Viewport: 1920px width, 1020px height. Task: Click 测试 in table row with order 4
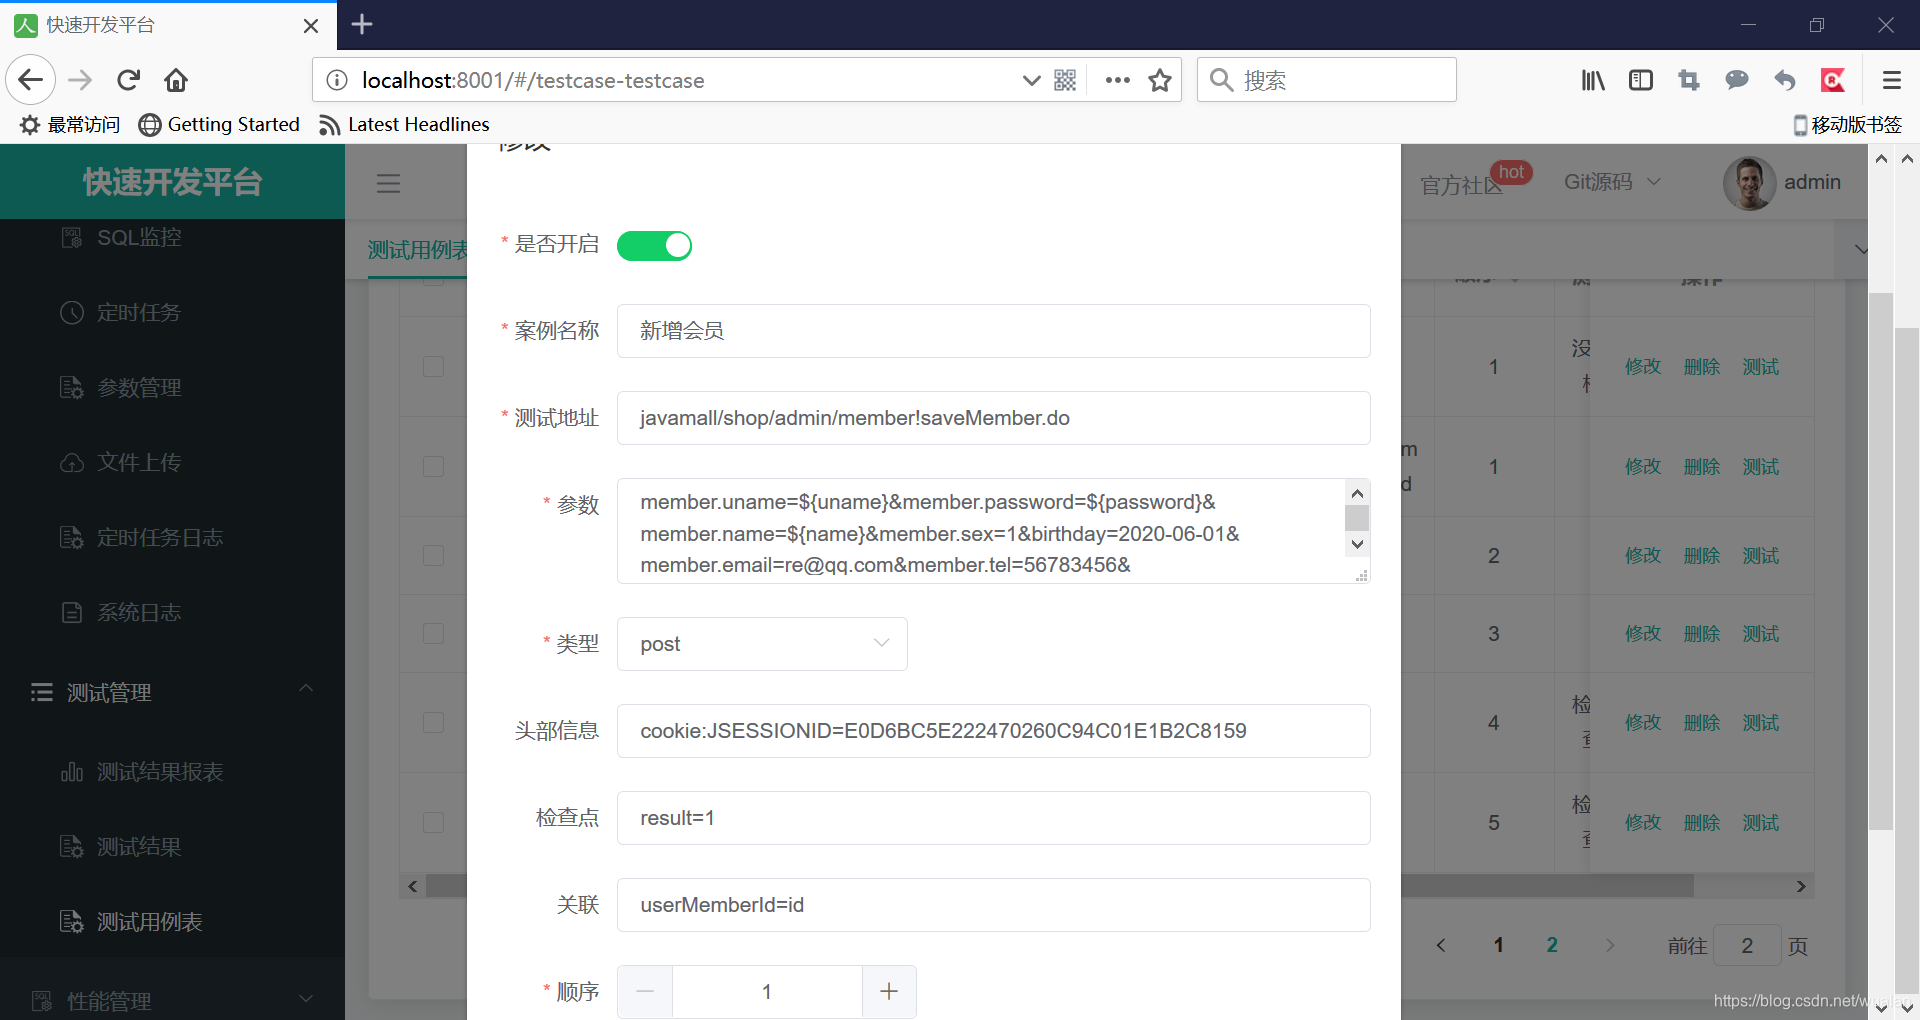[1761, 723]
